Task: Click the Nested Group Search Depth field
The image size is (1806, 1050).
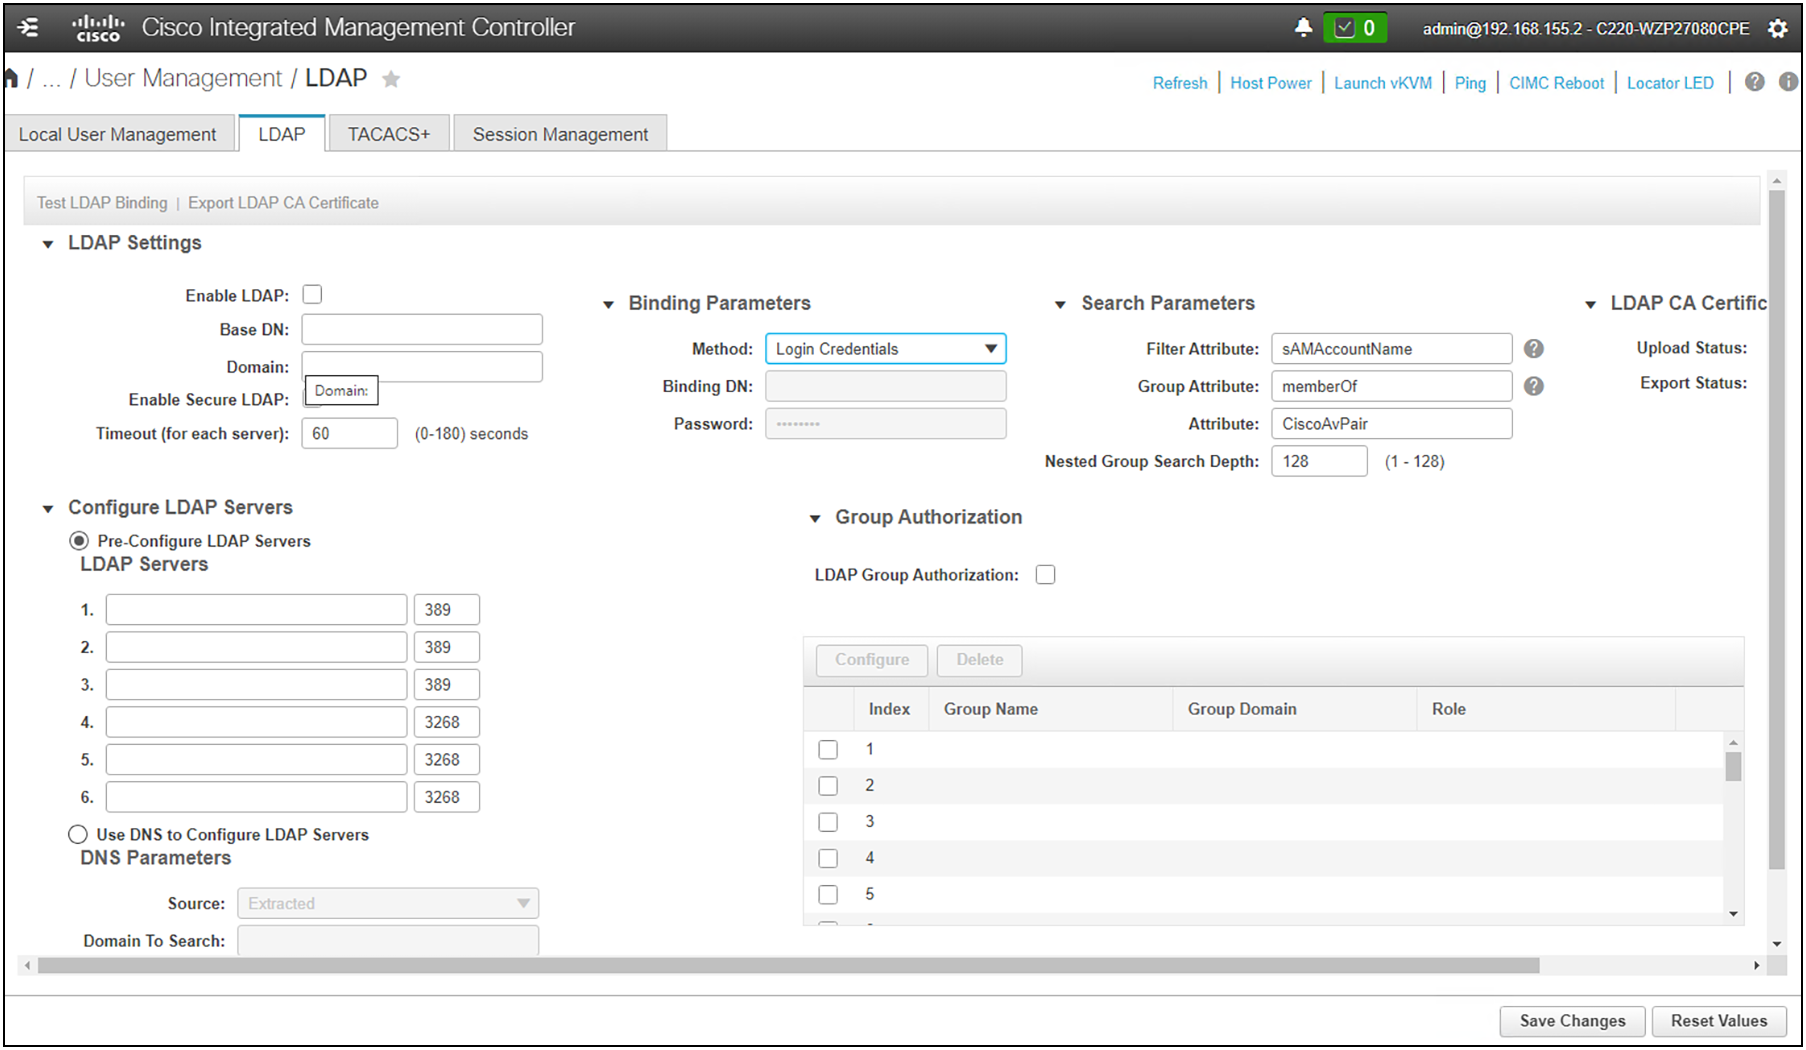Action: tap(1319, 461)
